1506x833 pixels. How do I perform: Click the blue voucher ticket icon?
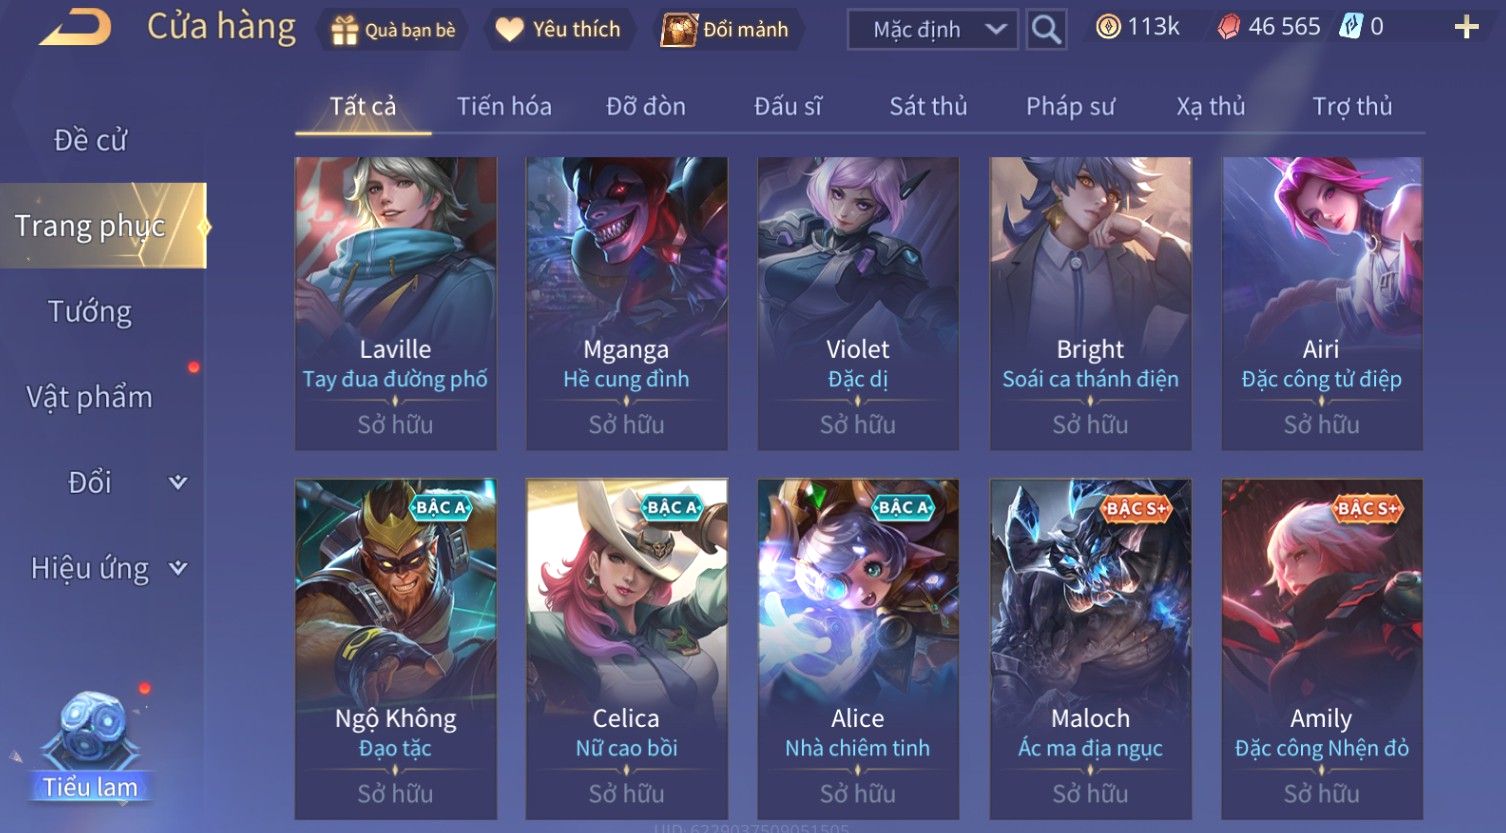(1351, 27)
